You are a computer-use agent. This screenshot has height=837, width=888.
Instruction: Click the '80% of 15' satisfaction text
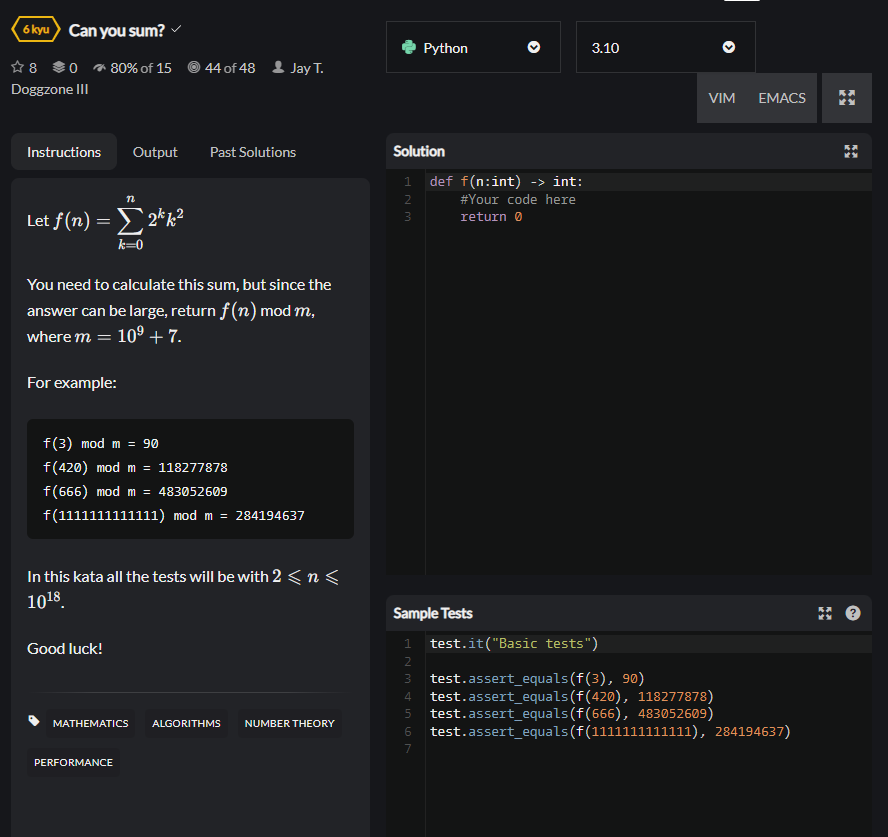click(141, 68)
